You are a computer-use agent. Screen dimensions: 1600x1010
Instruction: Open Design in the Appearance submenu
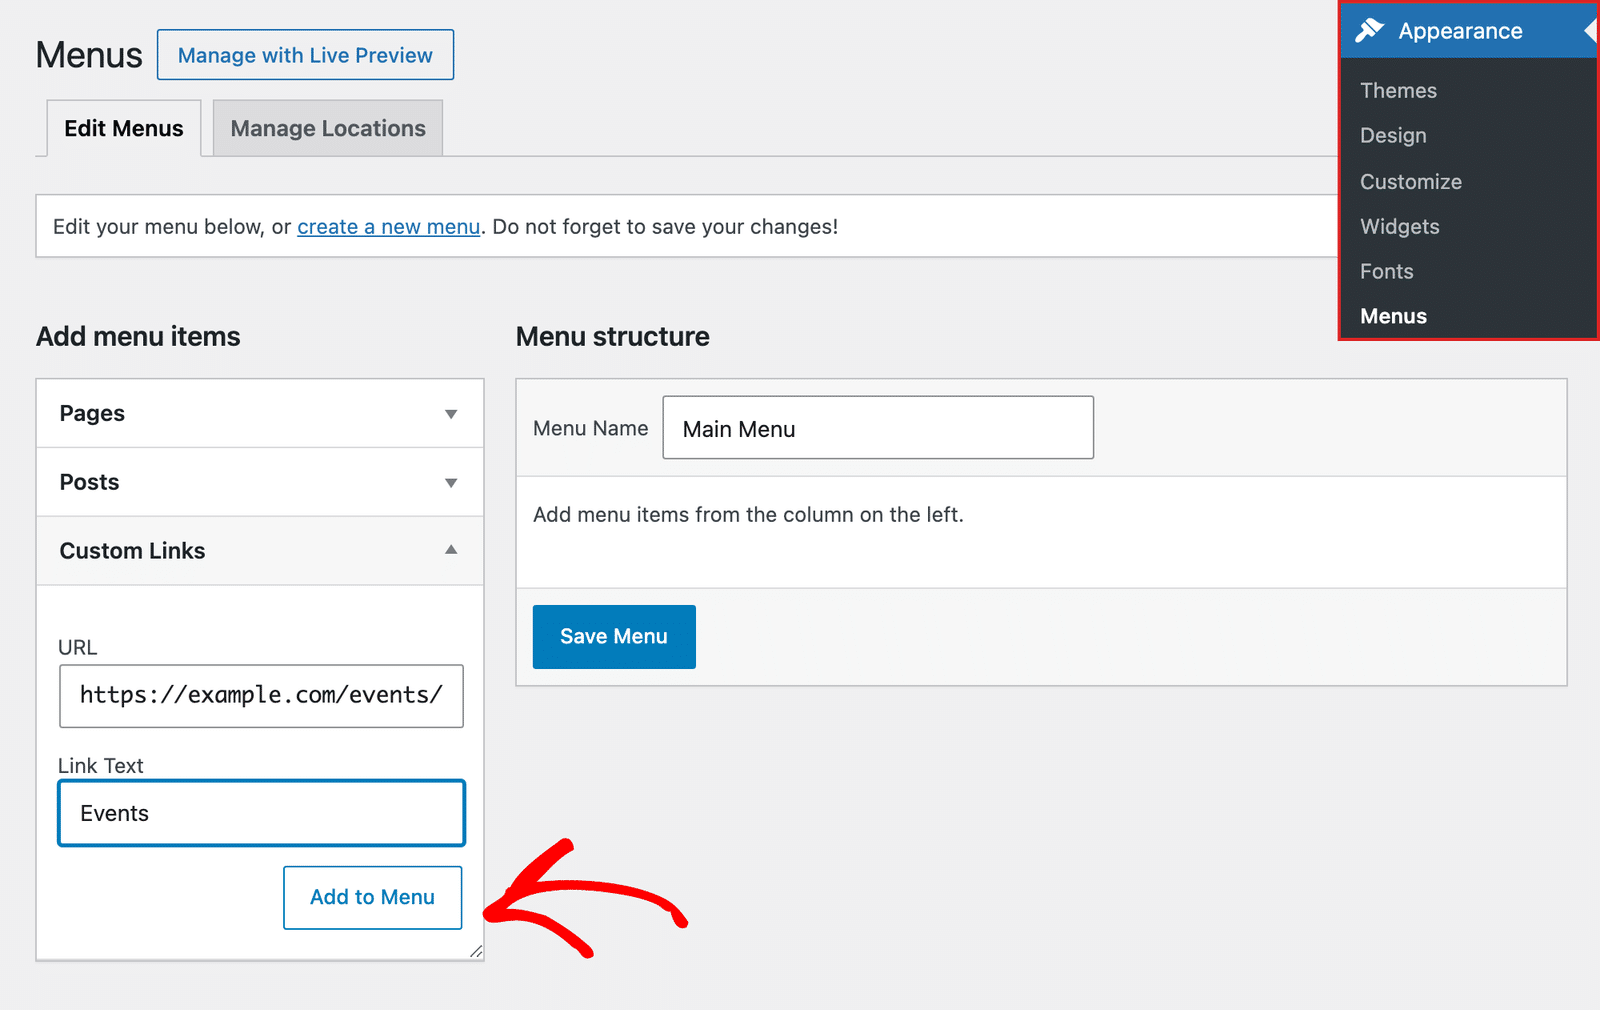tap(1393, 136)
